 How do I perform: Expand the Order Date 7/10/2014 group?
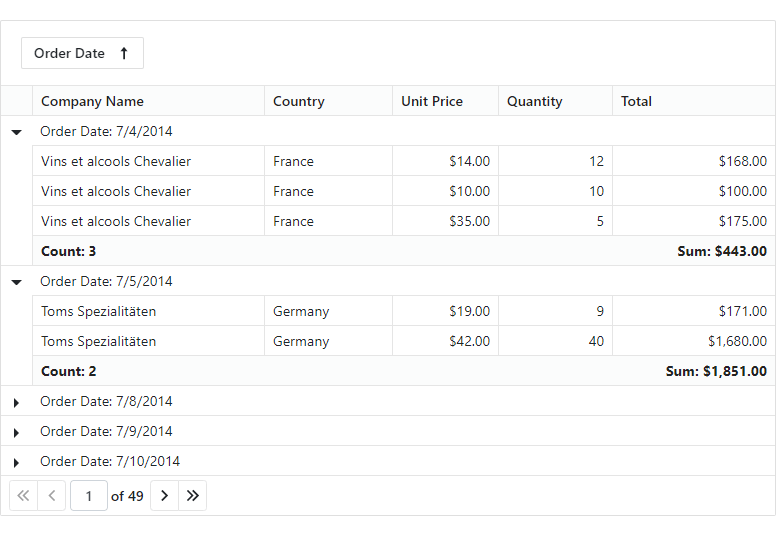click(16, 462)
